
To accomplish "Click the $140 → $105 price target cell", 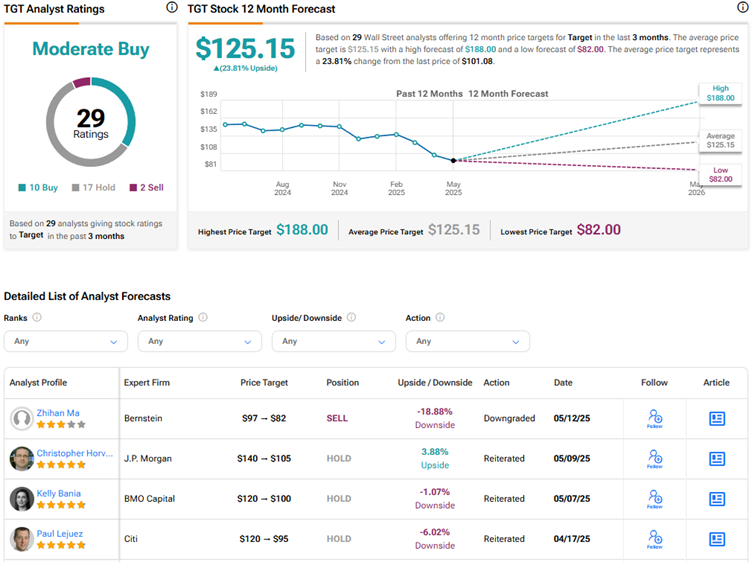I will [264, 458].
